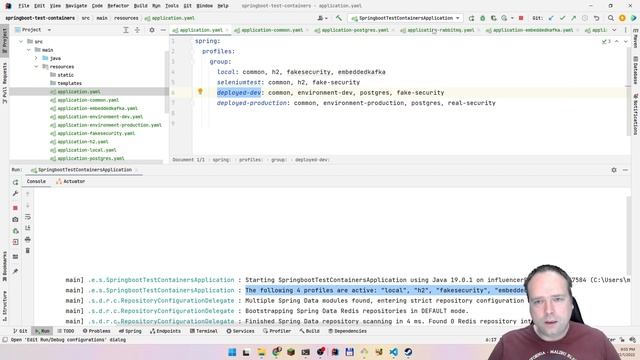Open the Problems tool window button

coord(96,331)
